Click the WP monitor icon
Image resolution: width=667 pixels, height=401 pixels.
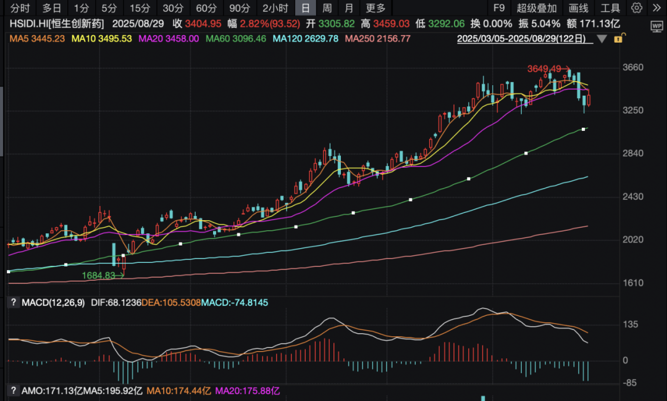[x=657, y=27]
